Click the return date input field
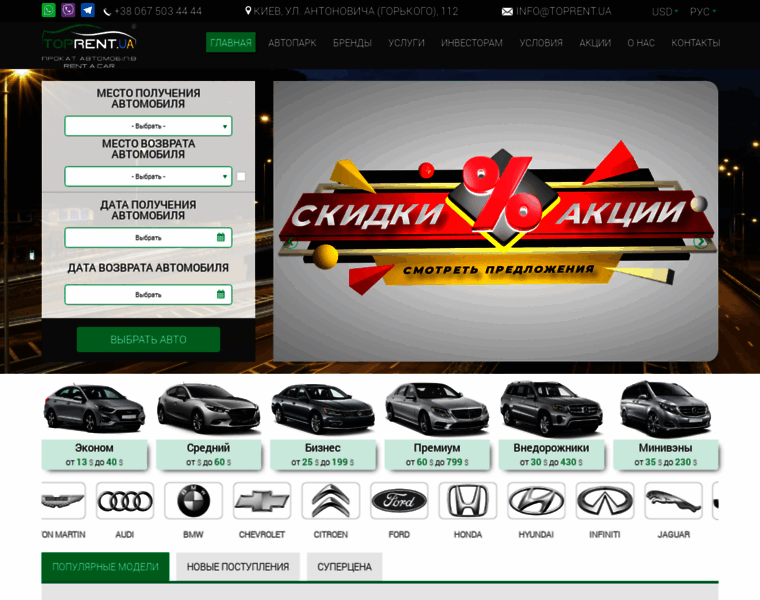 148,294
